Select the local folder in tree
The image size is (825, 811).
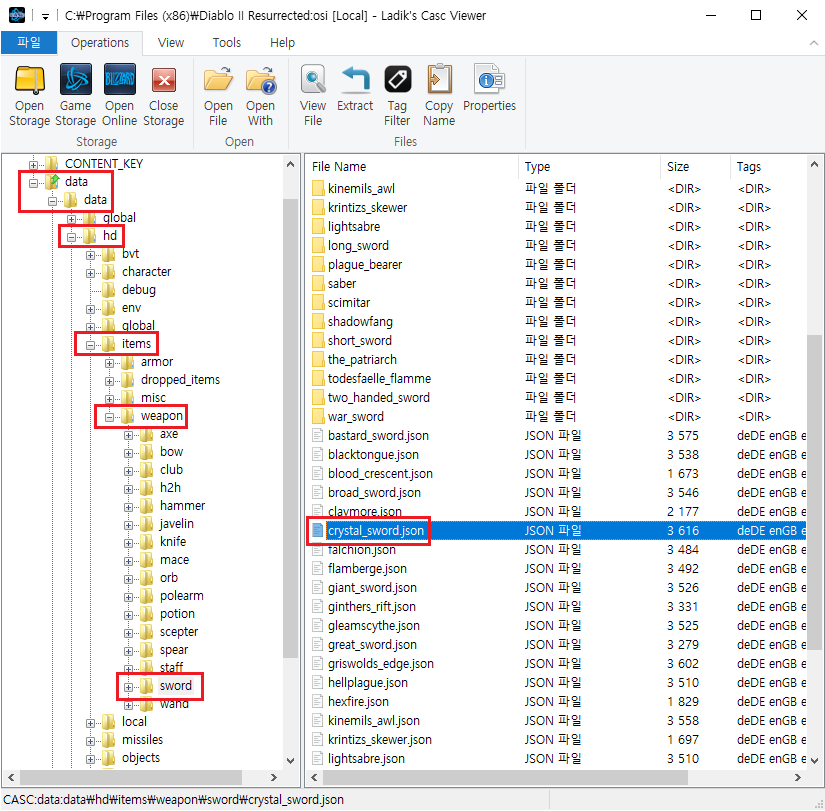[x=134, y=722]
